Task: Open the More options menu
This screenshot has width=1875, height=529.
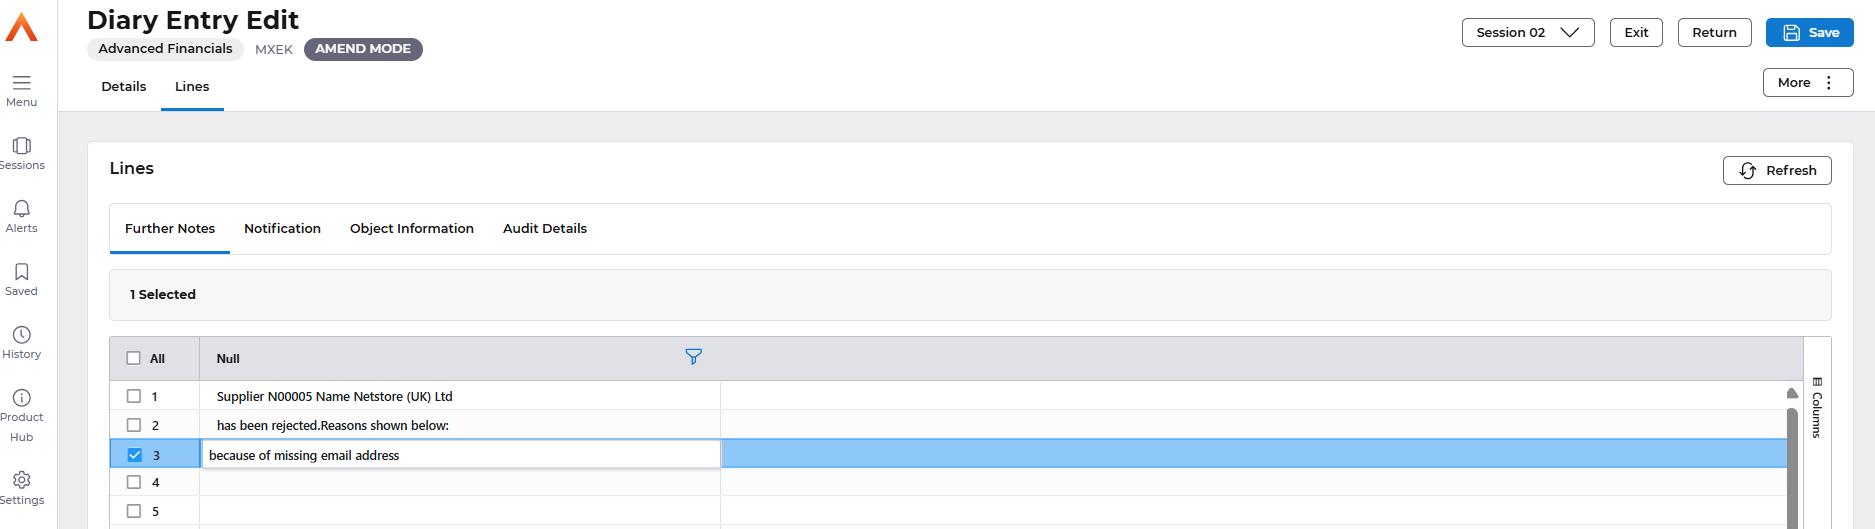Action: click(x=1808, y=83)
